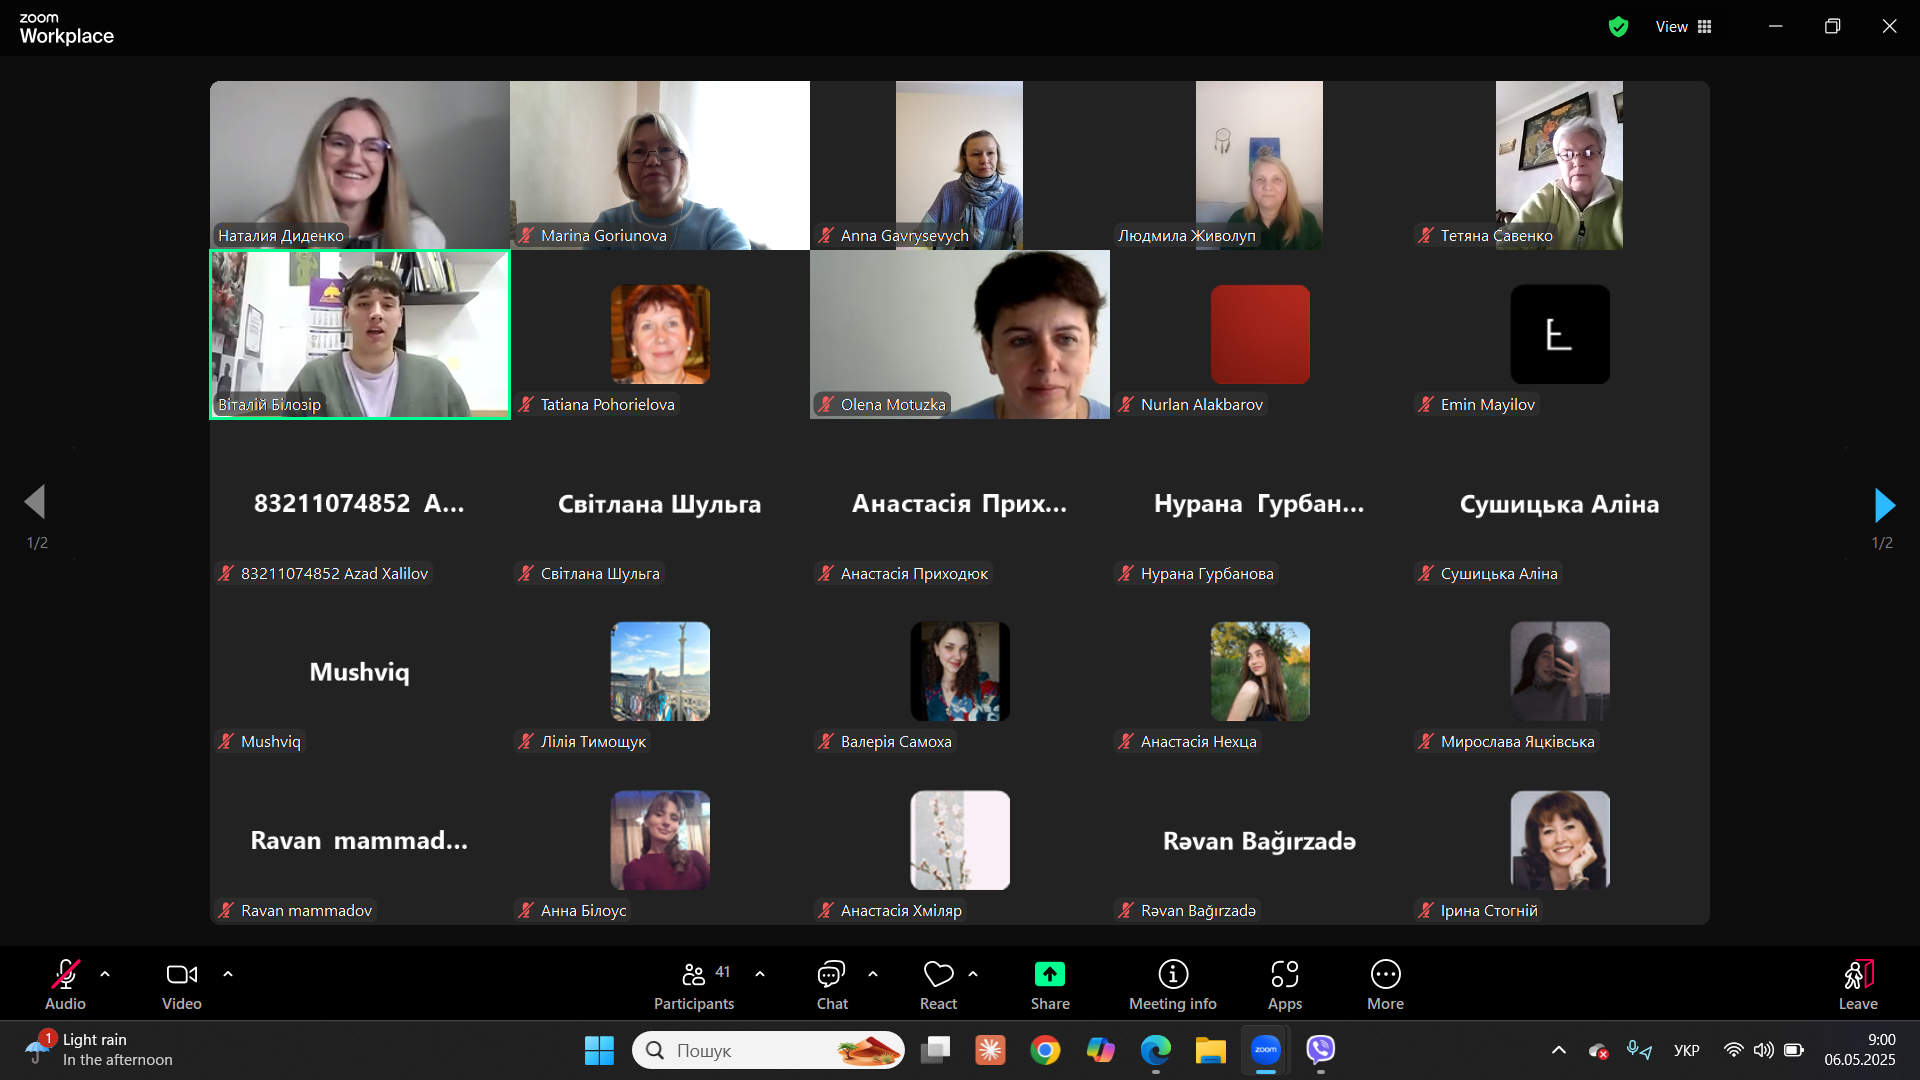
Task: Expand video settings arrow next to Video
Action: [x=228, y=974]
